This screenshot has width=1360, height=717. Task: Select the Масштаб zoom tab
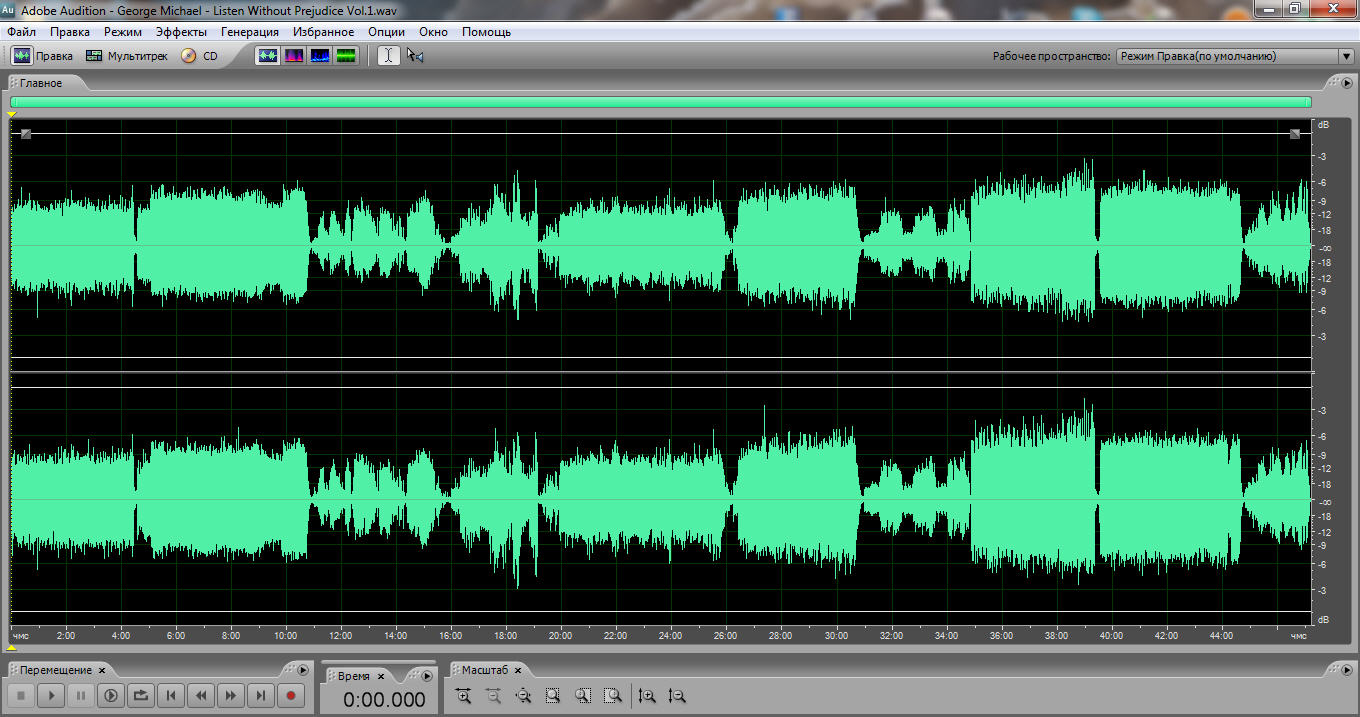(x=484, y=670)
